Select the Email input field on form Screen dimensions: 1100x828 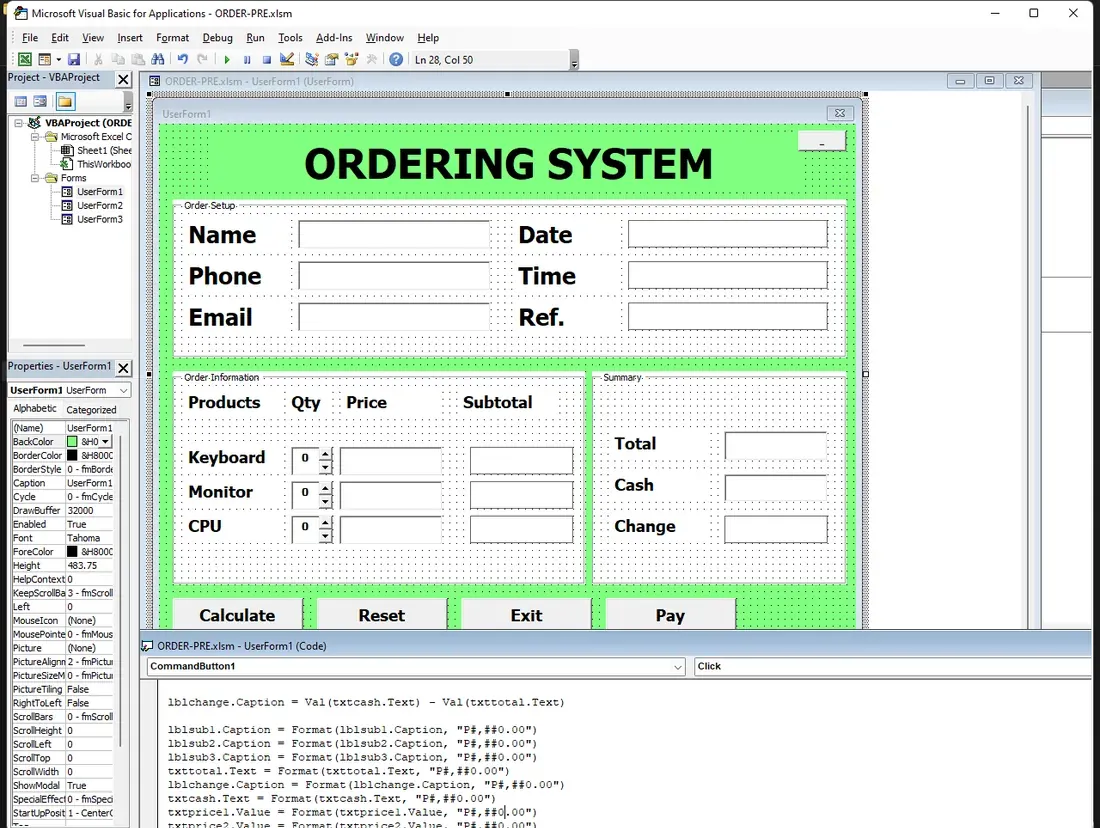(x=394, y=317)
